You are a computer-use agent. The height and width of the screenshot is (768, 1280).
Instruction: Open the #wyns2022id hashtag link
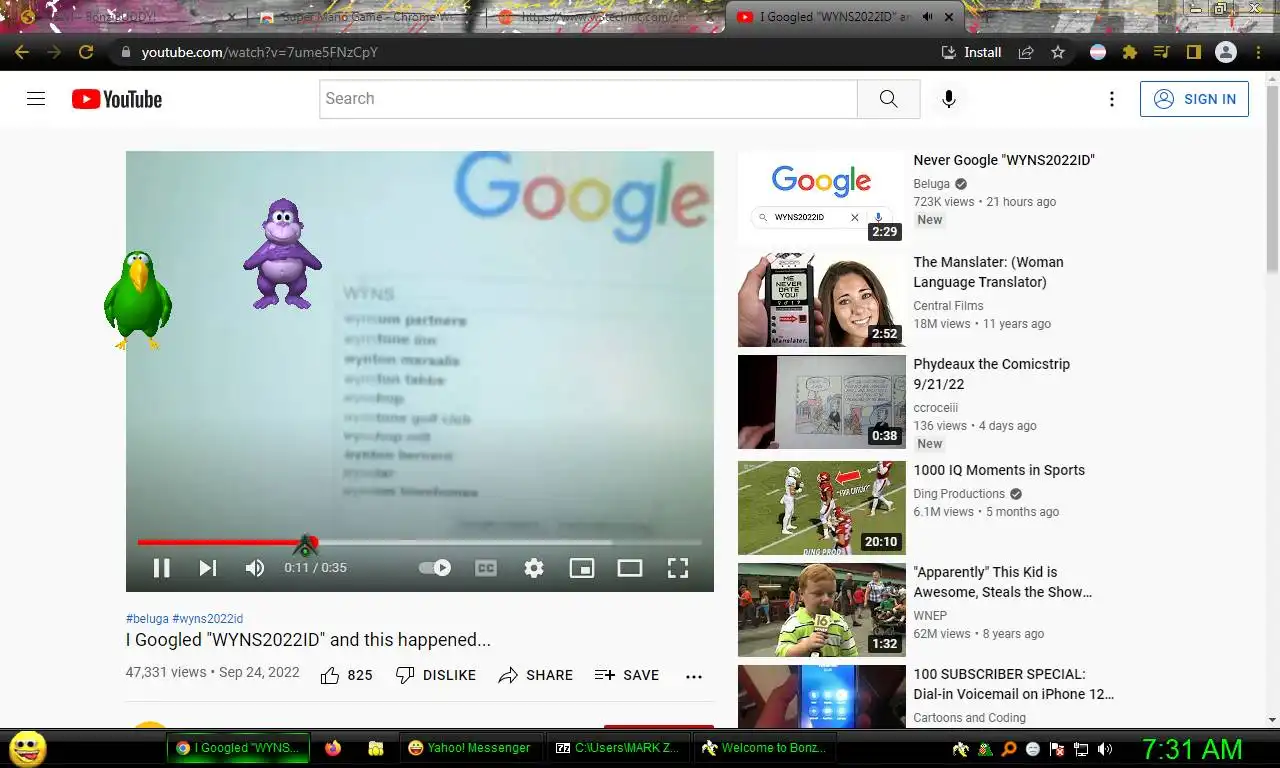(x=207, y=619)
